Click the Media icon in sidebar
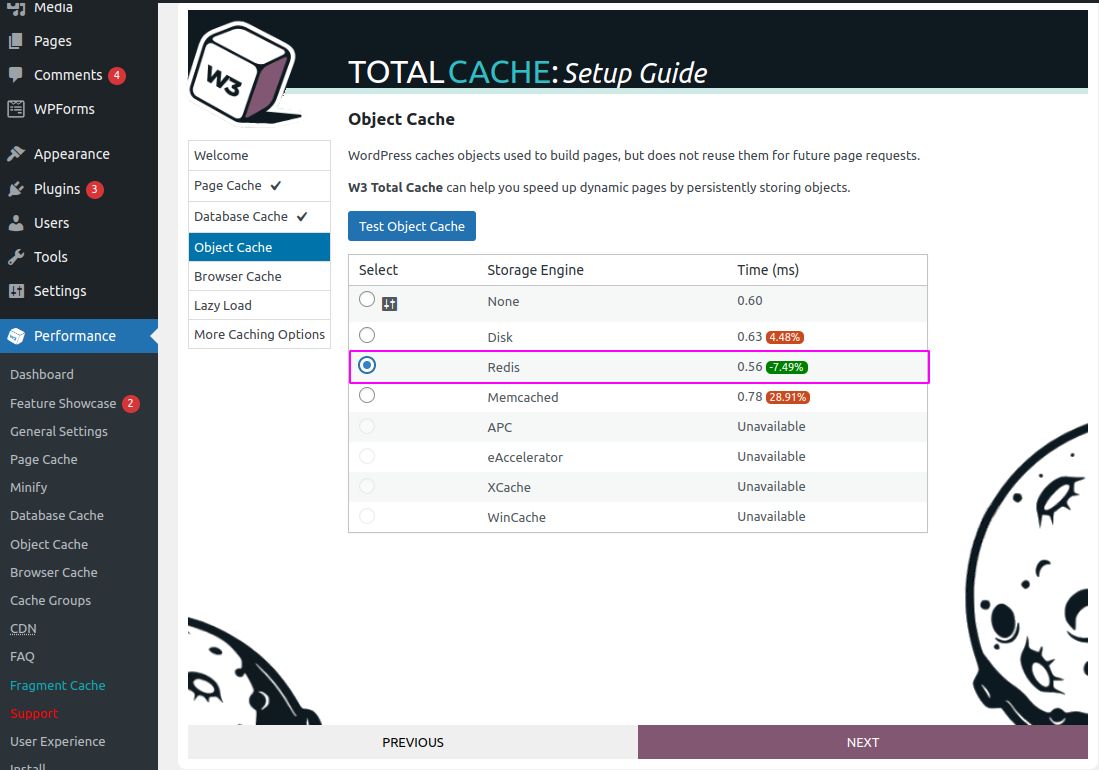The height and width of the screenshot is (770, 1099). (x=16, y=7)
